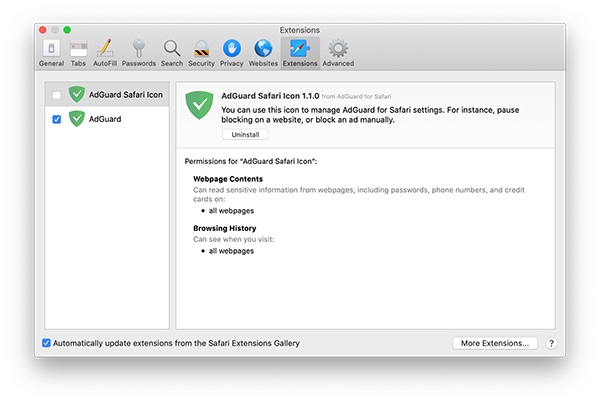The width and height of the screenshot is (600, 402).
Task: Switch to the Tabs preferences pane
Action: click(x=78, y=52)
